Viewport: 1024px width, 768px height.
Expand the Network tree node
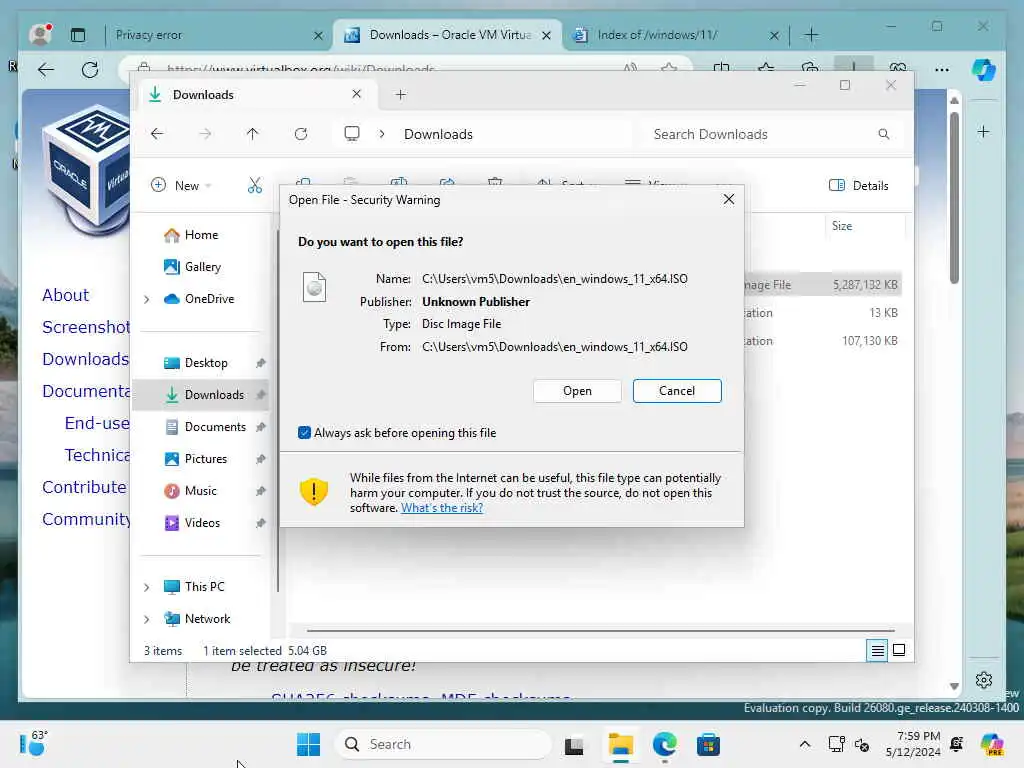pyautogui.click(x=147, y=619)
